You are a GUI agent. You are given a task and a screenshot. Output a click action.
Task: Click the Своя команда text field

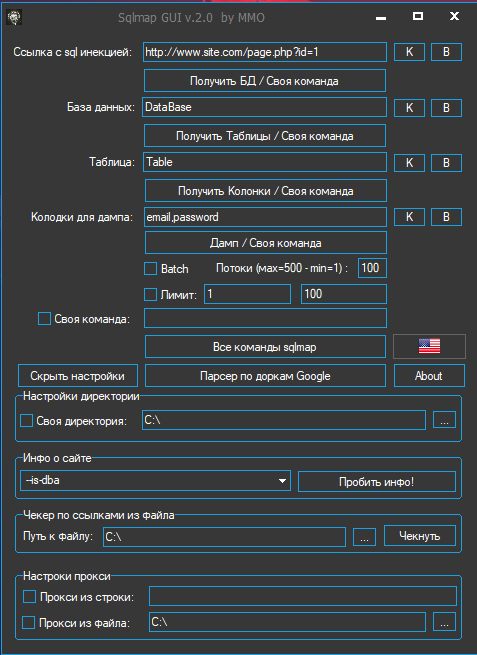(265, 318)
